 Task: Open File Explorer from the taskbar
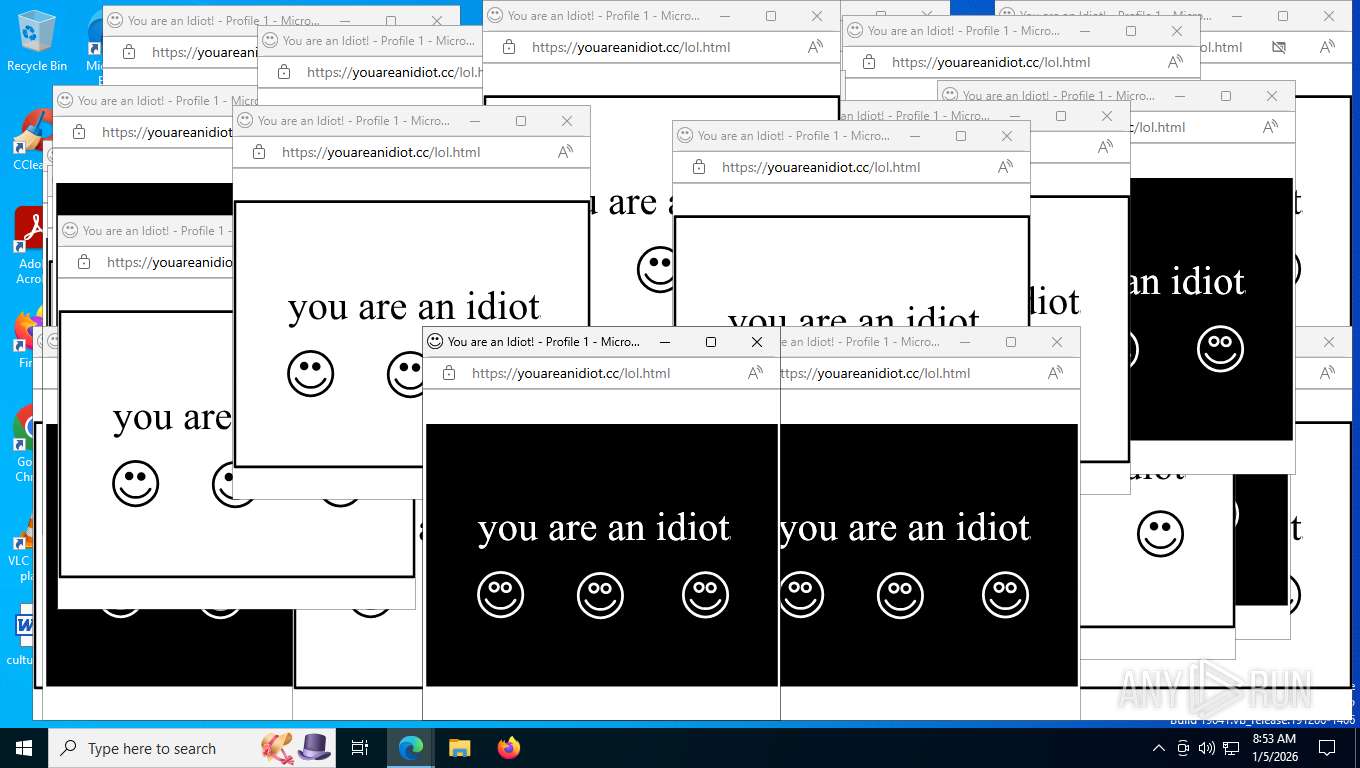(x=459, y=748)
